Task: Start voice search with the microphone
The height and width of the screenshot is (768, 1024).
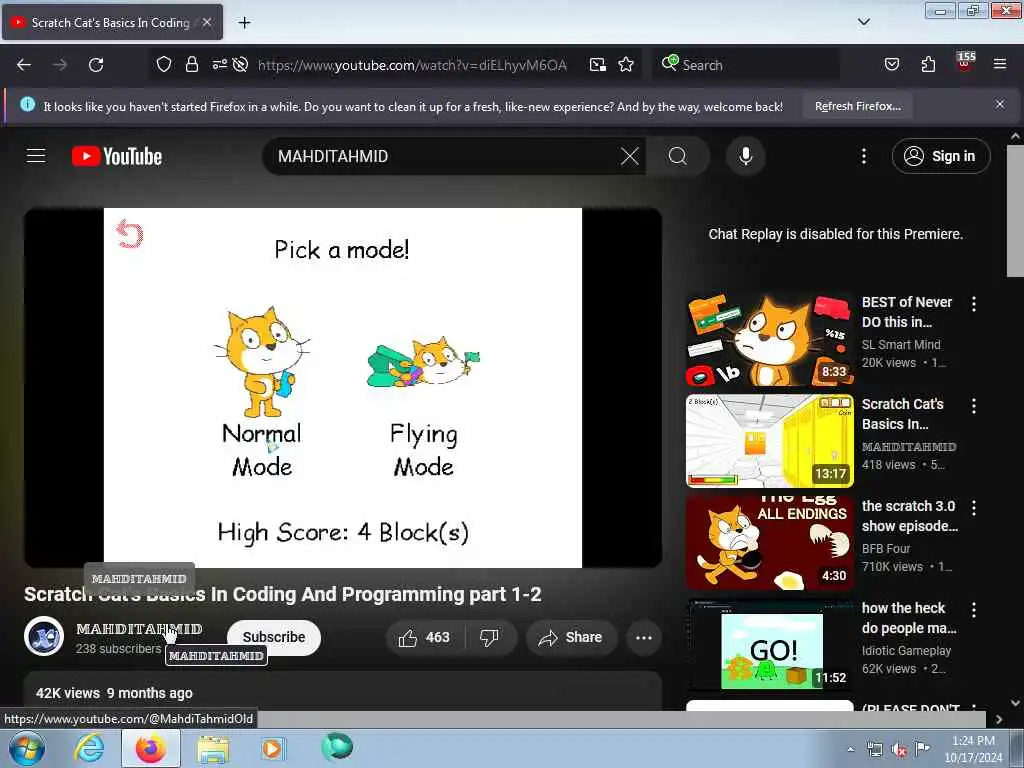Action: (746, 156)
